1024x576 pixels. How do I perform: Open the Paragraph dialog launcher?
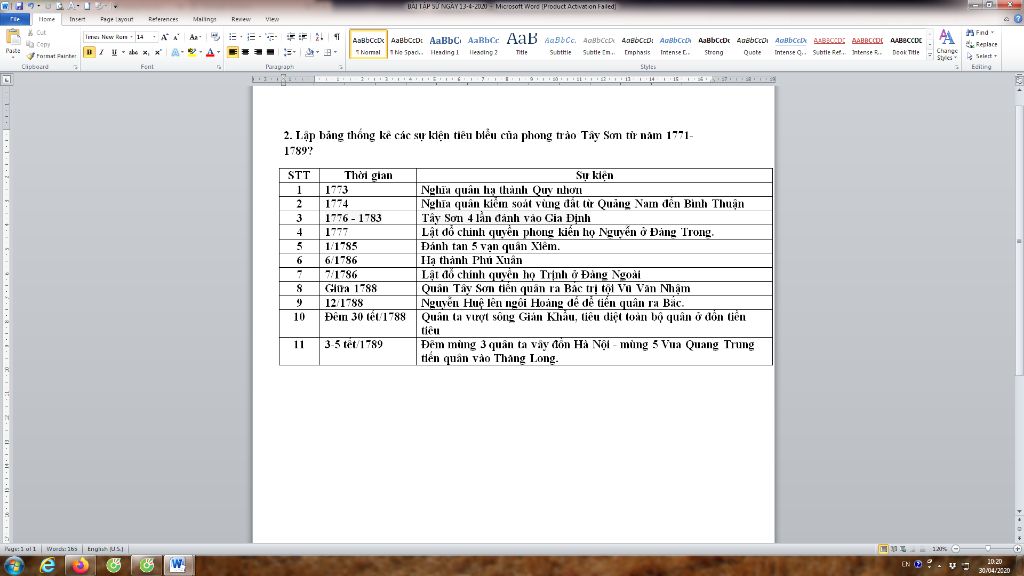341,67
